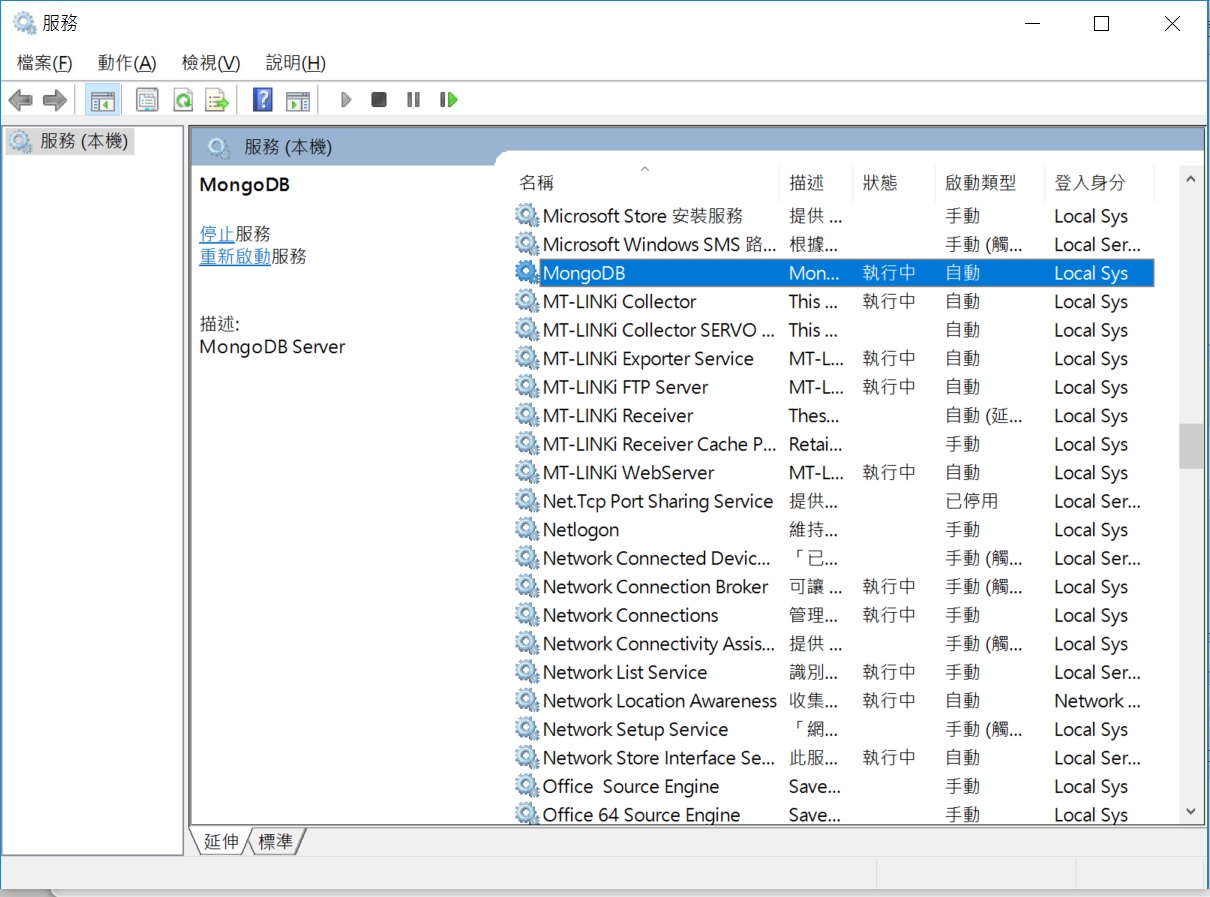
Task: Select the Netlogon service row
Action: tap(581, 530)
